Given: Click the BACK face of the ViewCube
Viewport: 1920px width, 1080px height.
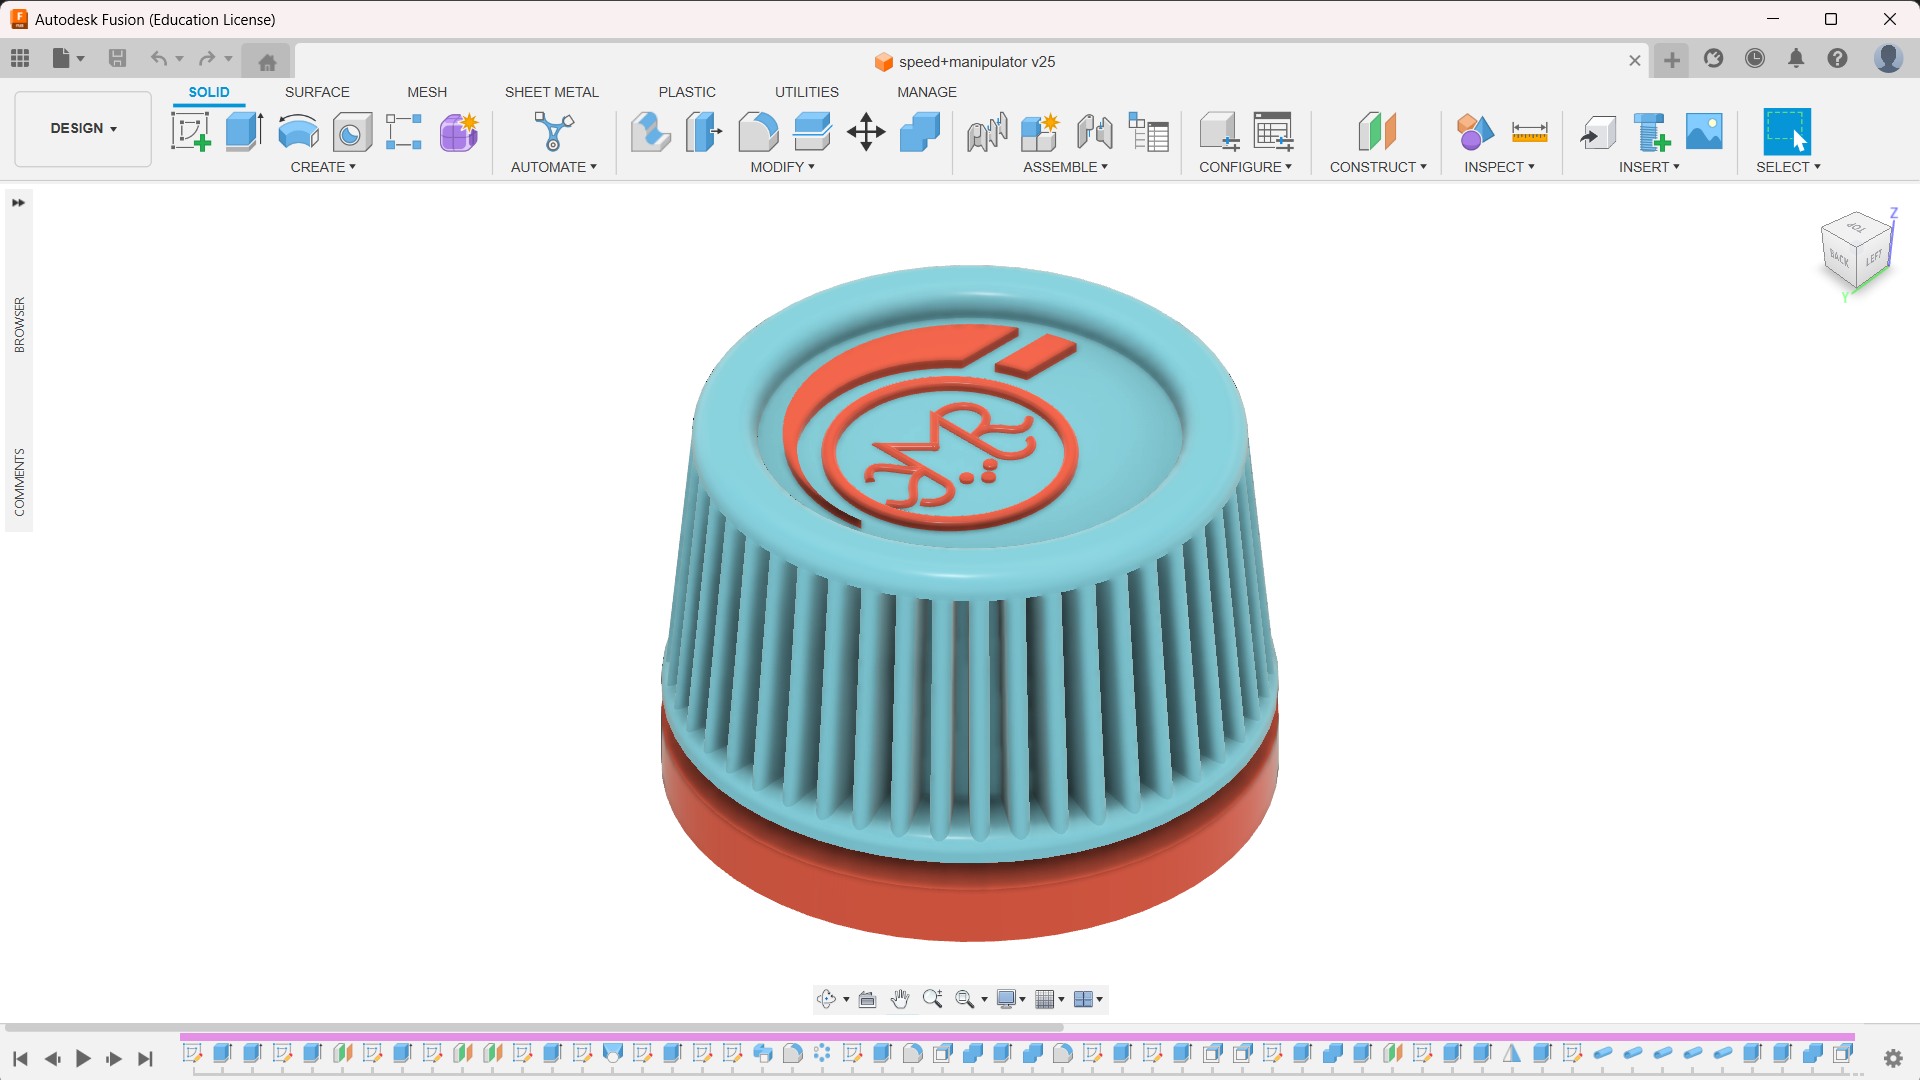Looking at the screenshot, I should point(1838,259).
